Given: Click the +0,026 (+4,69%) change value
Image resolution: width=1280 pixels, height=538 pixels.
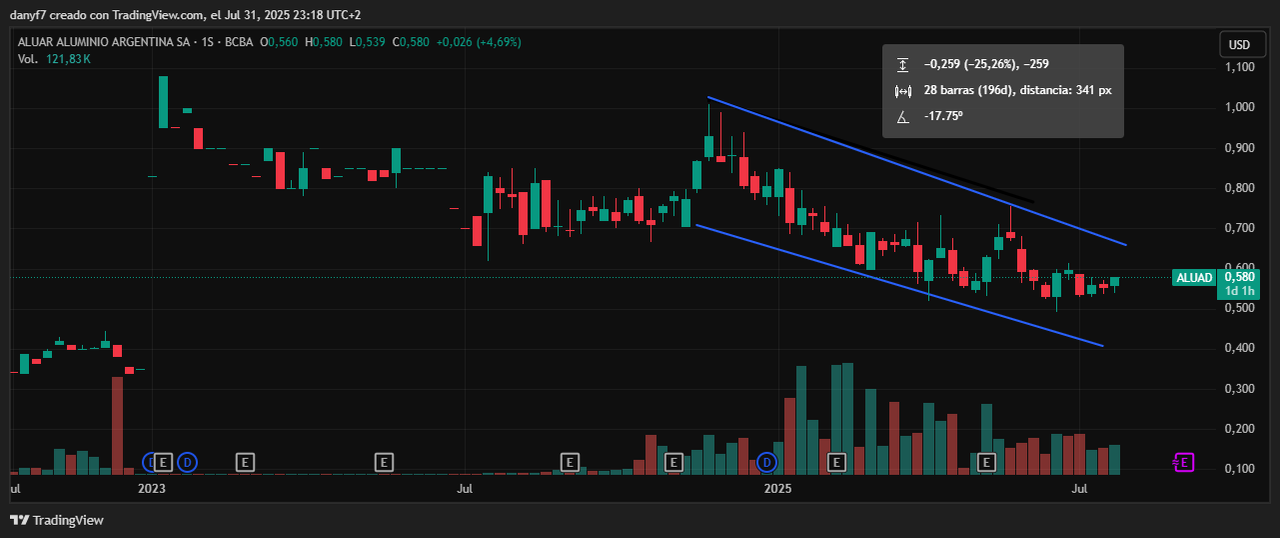Looking at the screenshot, I should 479,42.
